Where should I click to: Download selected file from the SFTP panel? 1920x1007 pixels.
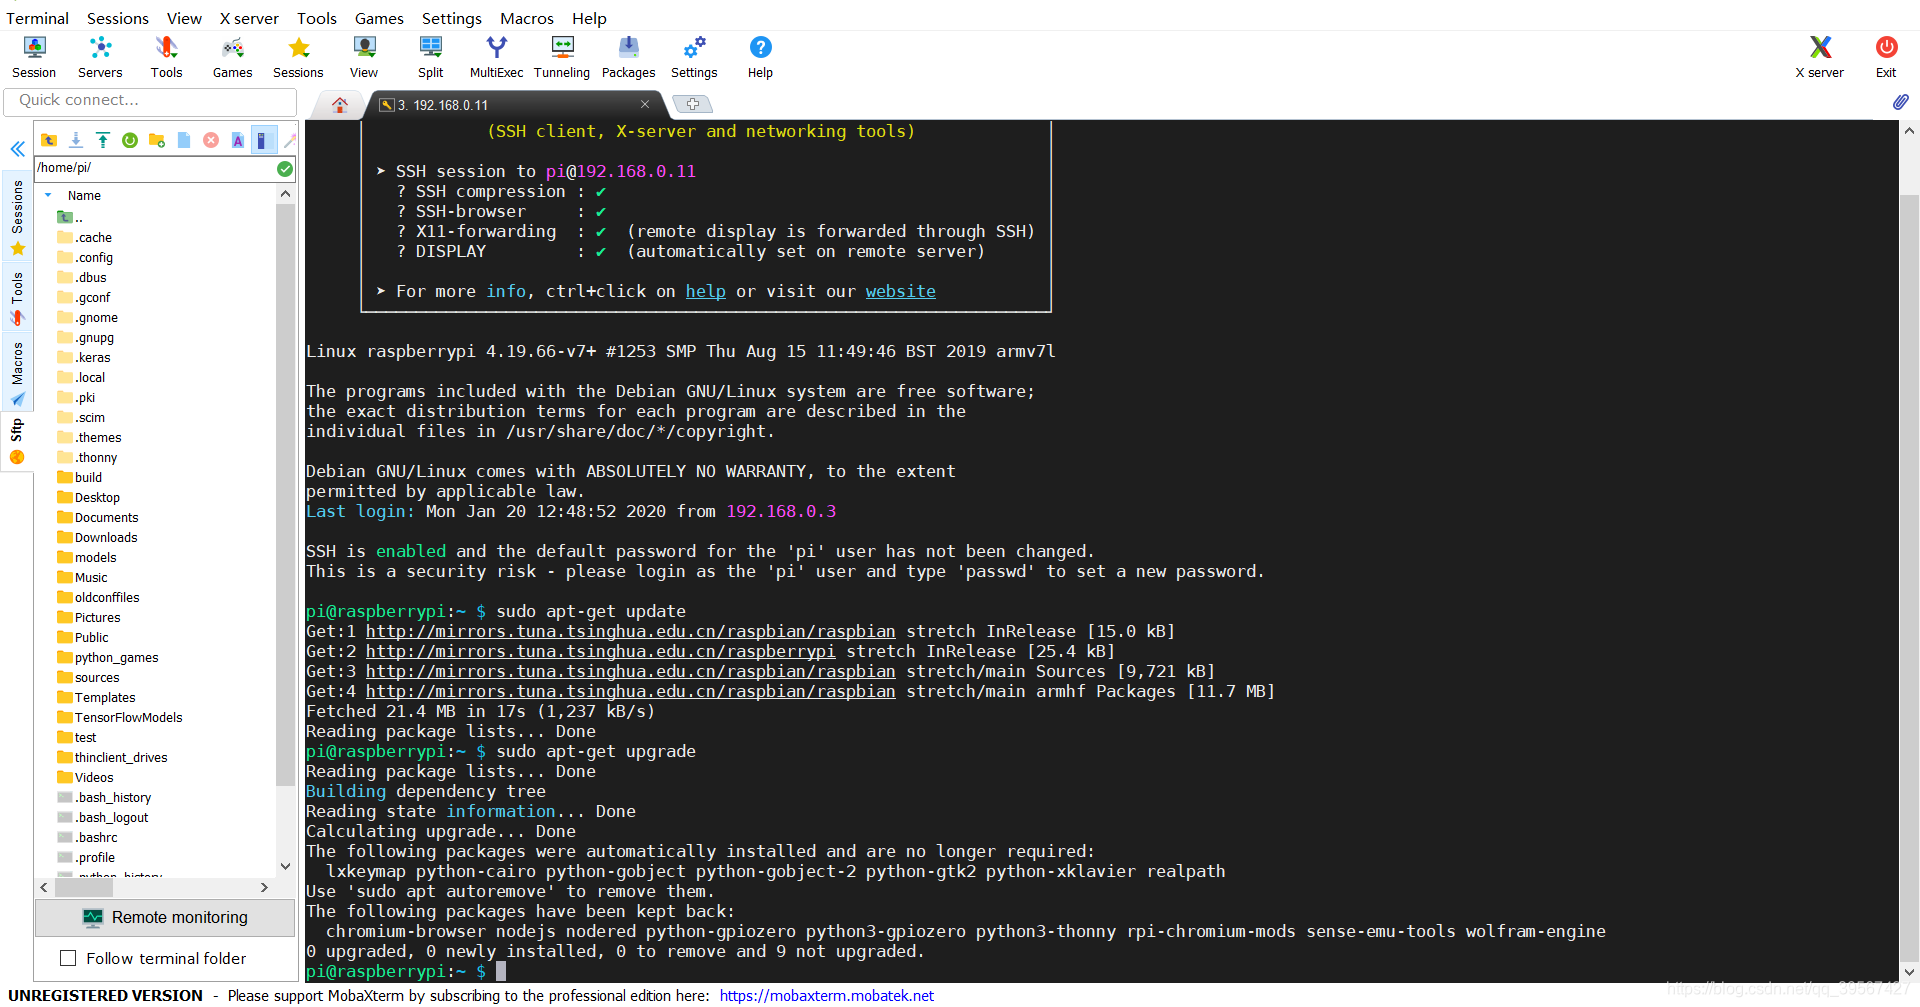pos(76,140)
